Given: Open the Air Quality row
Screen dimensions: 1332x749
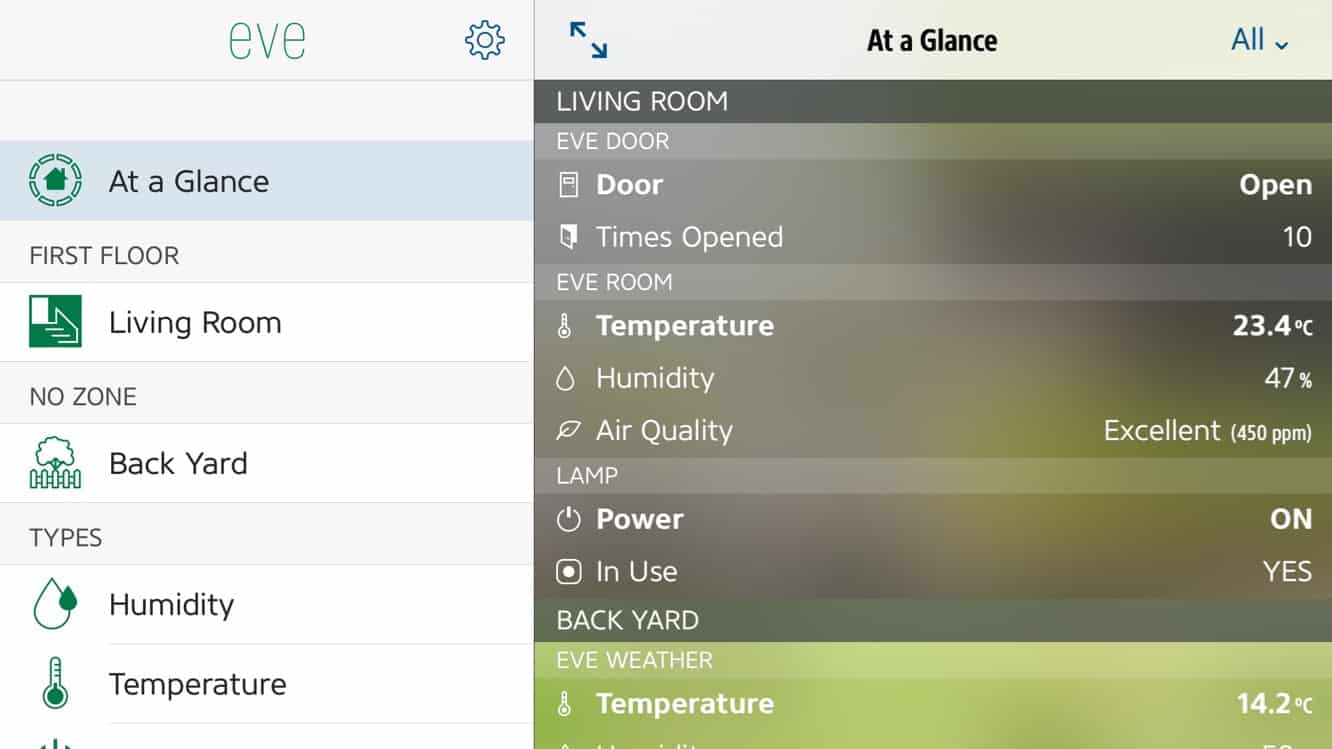Looking at the screenshot, I should coord(932,431).
